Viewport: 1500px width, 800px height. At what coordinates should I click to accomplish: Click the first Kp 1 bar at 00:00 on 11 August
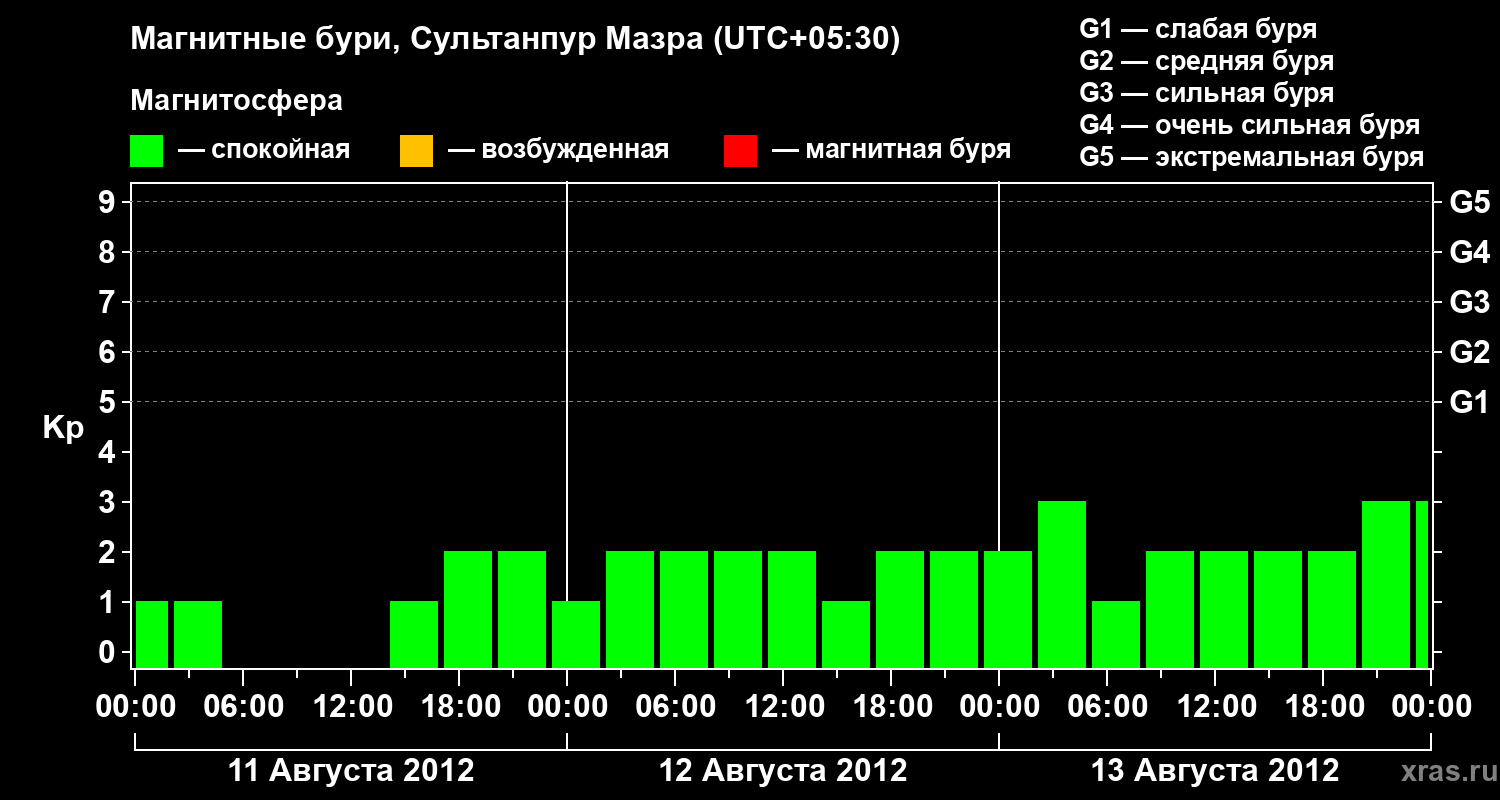152,634
